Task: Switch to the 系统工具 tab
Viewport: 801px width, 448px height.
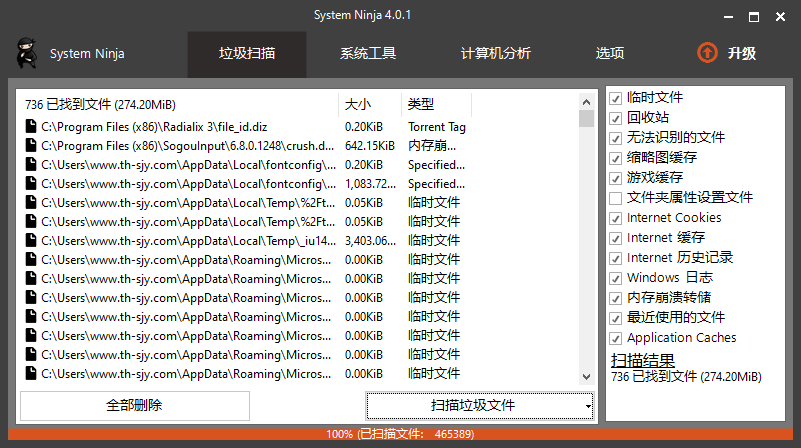Action: pos(368,54)
